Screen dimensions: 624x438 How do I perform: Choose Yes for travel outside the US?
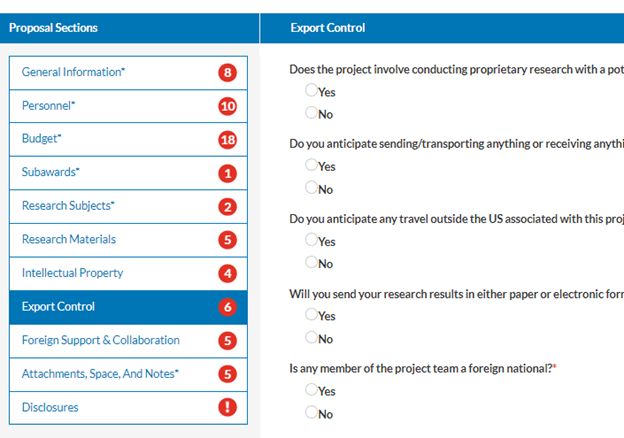(312, 241)
